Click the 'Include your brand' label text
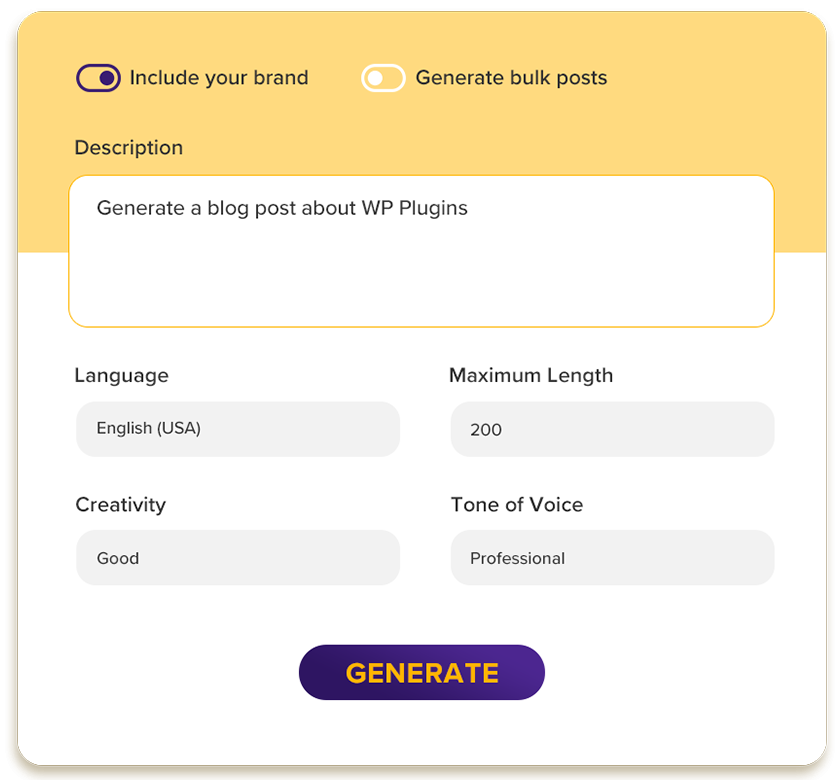840x780 pixels. (x=219, y=78)
